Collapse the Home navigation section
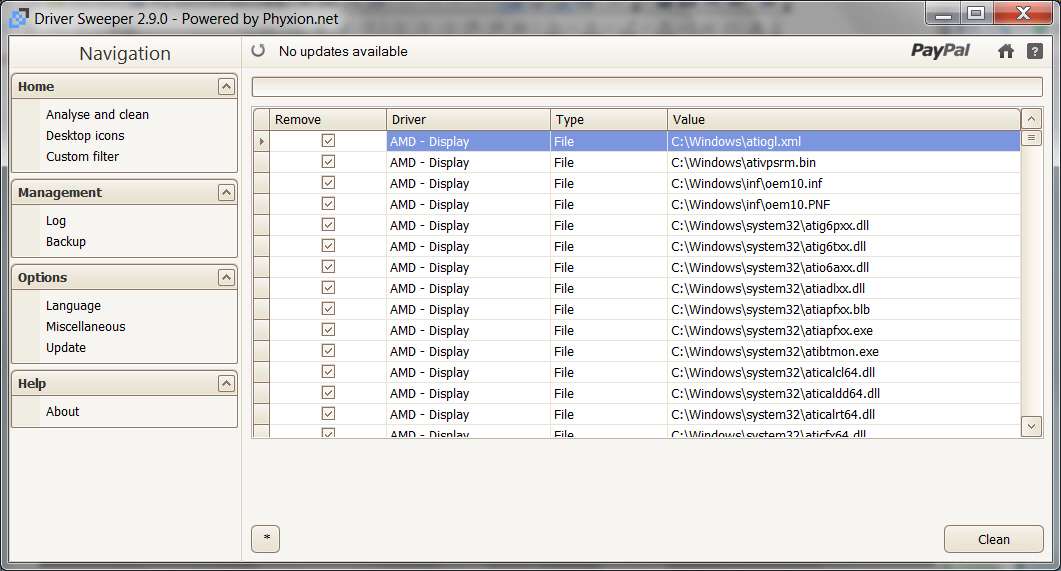The height and width of the screenshot is (571, 1061). (x=226, y=87)
